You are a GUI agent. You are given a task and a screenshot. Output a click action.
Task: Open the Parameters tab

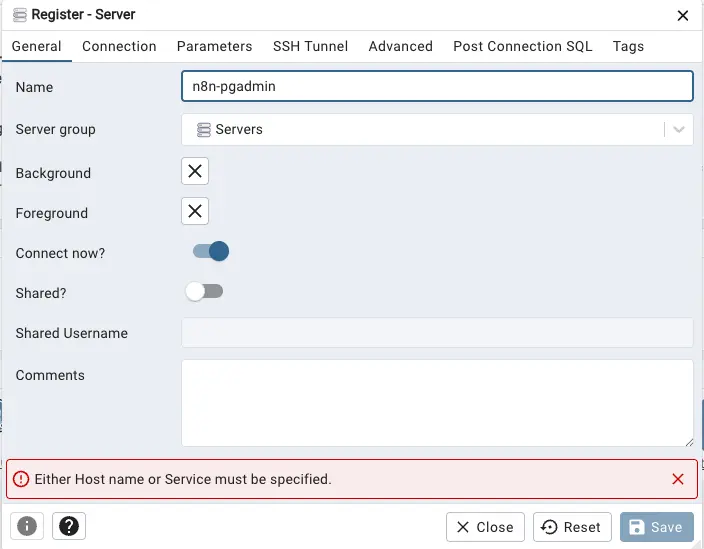[x=215, y=46]
